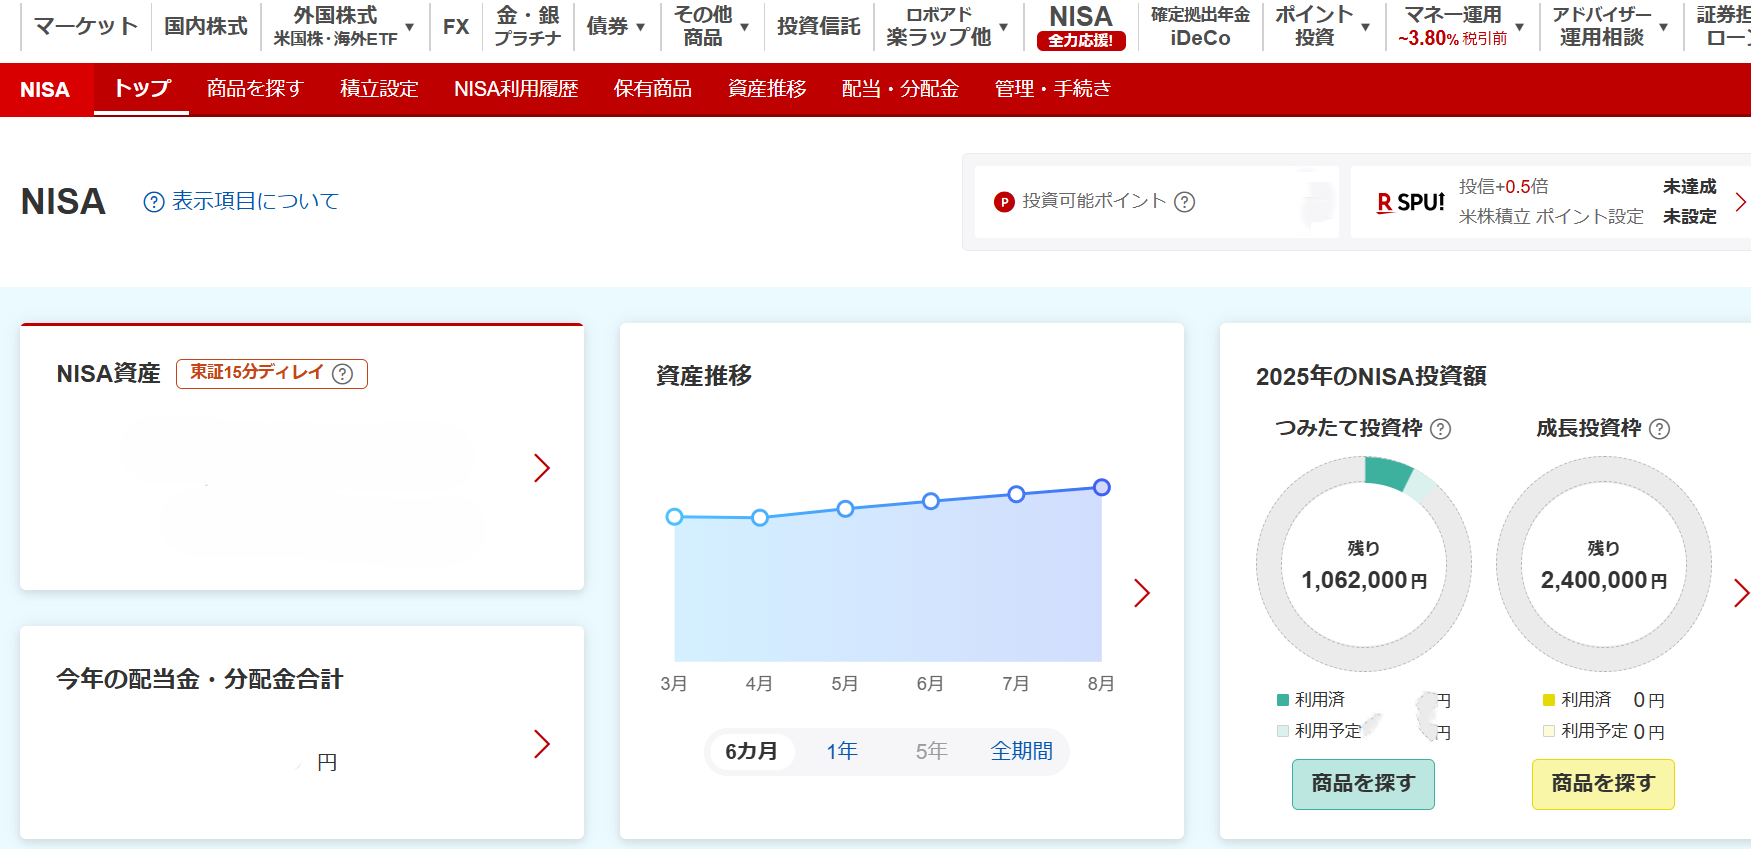
Task: Open the 配当・分配金 tab
Action: coord(900,89)
